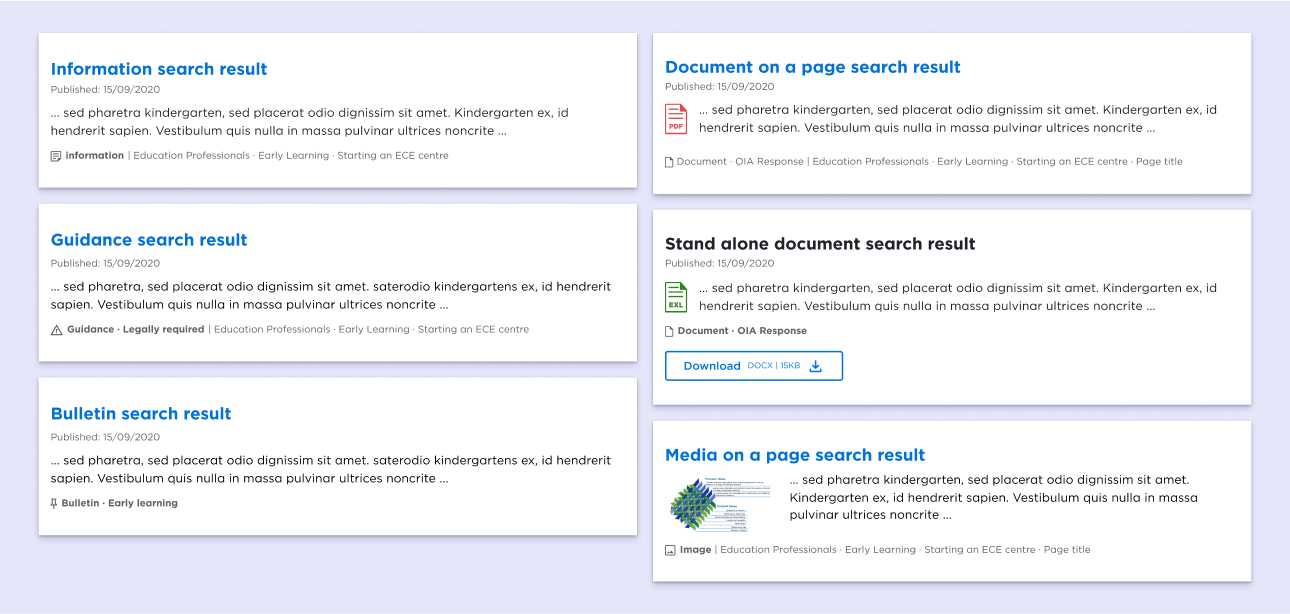Click the document icon beside 'Document · OIA Response | Education'
1290x614 pixels.
[670, 162]
